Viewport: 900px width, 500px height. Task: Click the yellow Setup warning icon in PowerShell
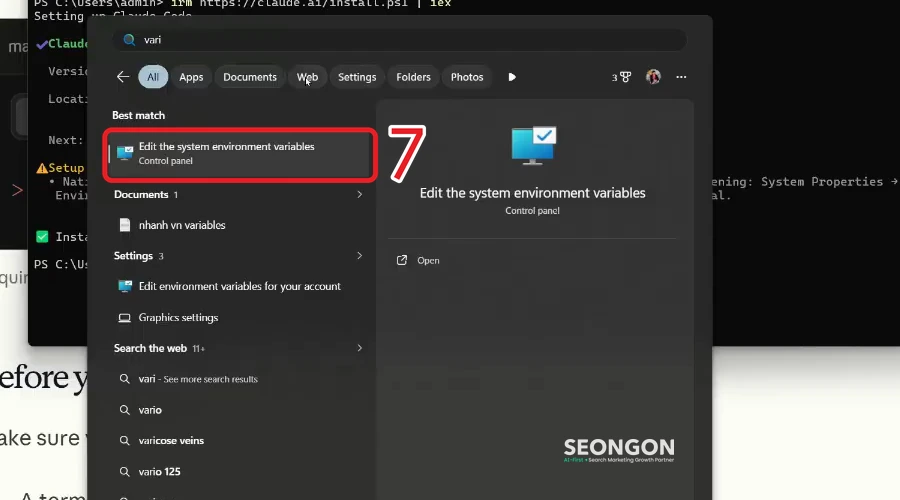(42, 168)
